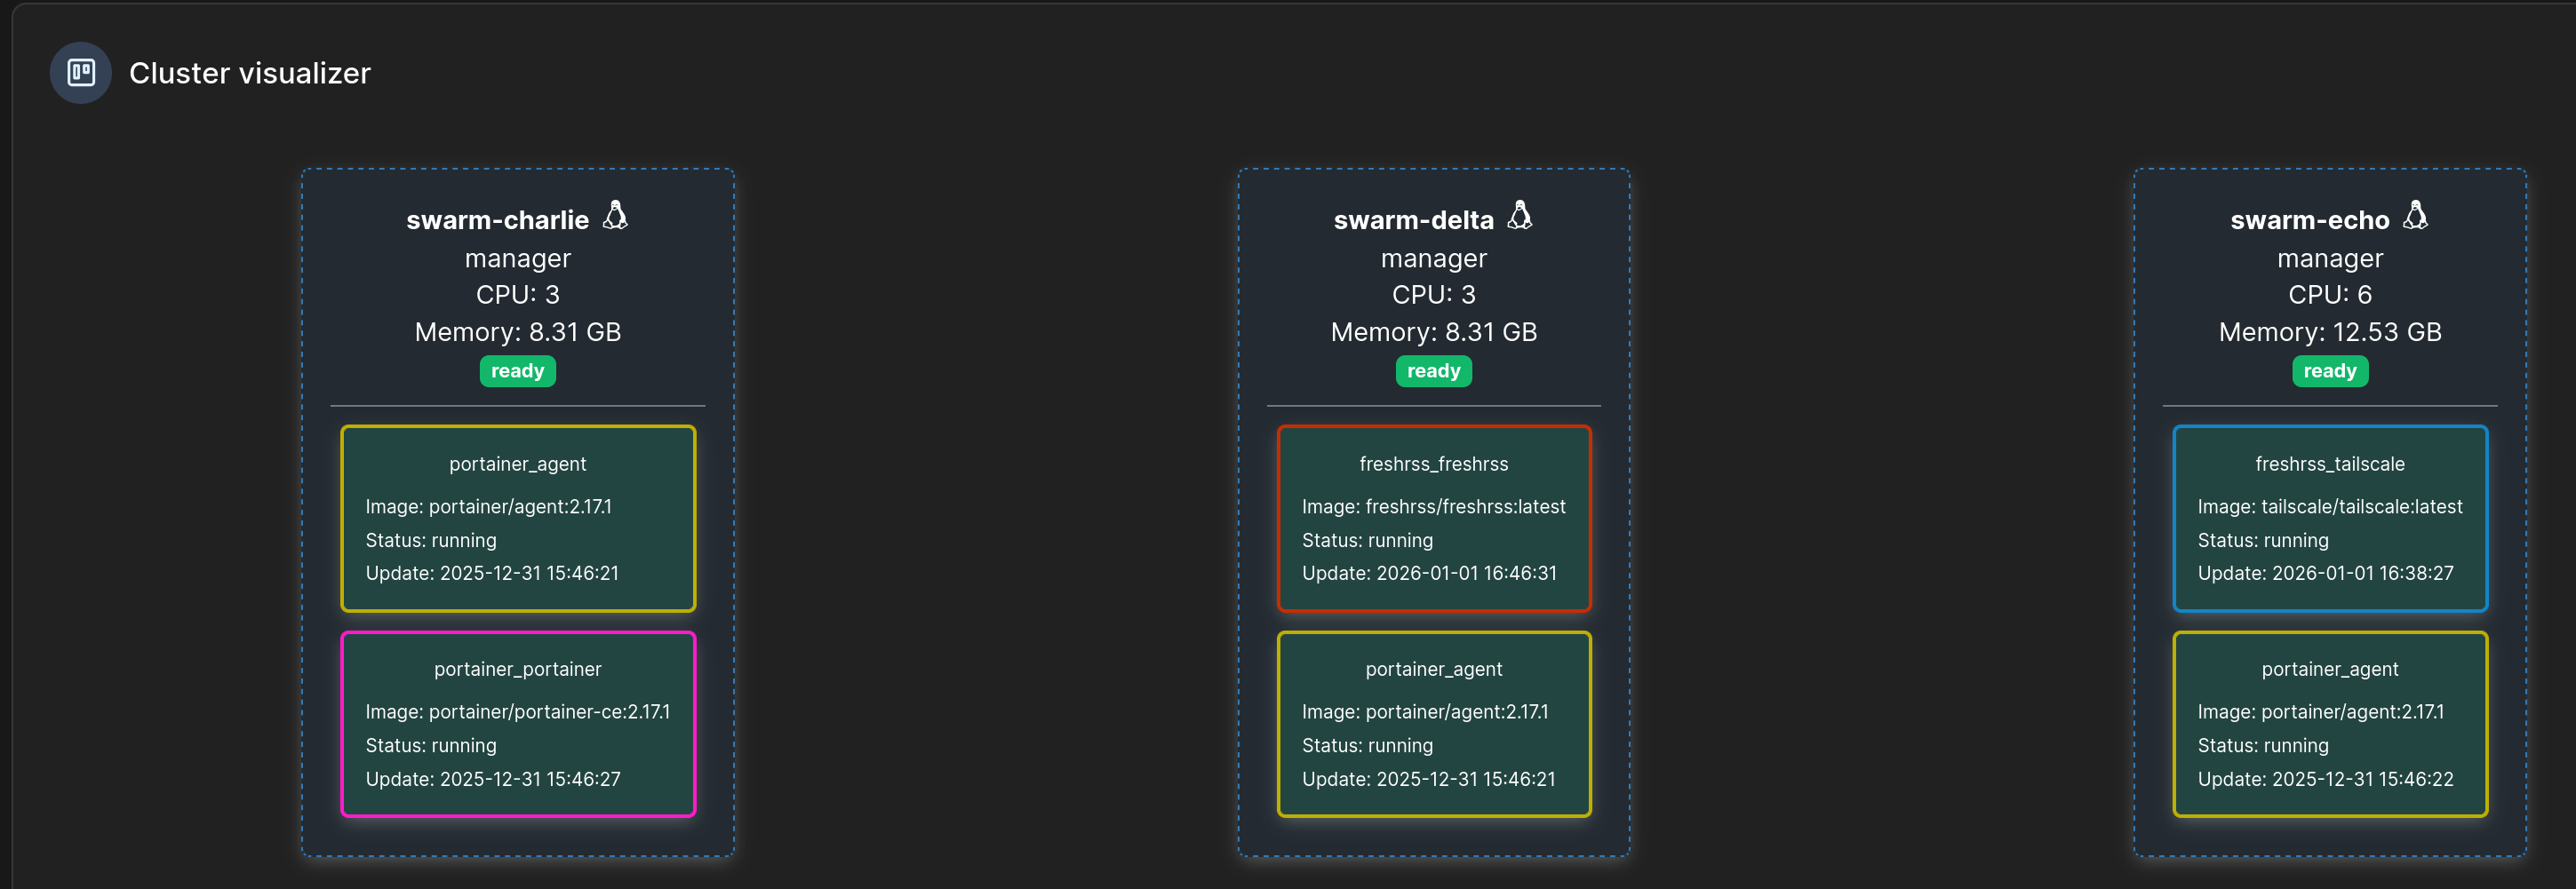The image size is (2576, 889).
Task: Click the ready status badge on swarm-delta
Action: (x=1433, y=371)
